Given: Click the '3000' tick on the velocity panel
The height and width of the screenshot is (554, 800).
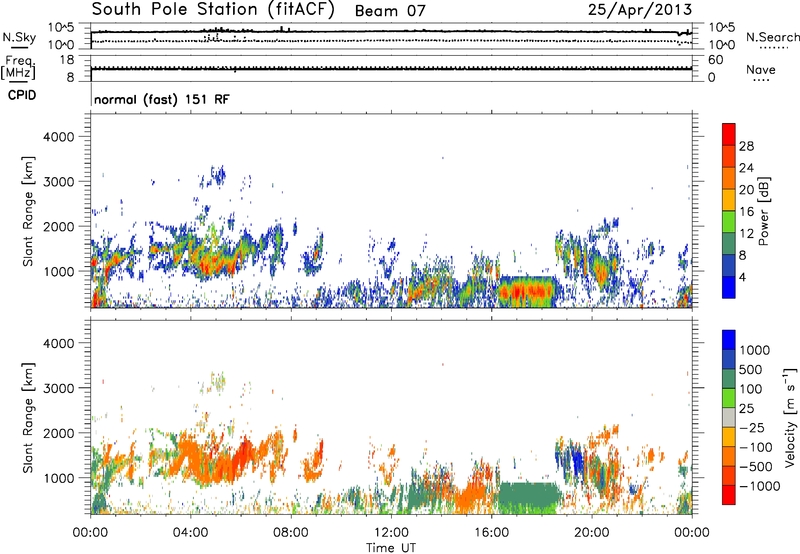Looking at the screenshot, I should (x=59, y=388).
